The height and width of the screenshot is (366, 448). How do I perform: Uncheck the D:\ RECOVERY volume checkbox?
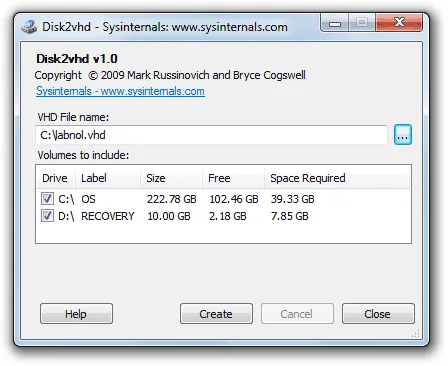(47, 216)
